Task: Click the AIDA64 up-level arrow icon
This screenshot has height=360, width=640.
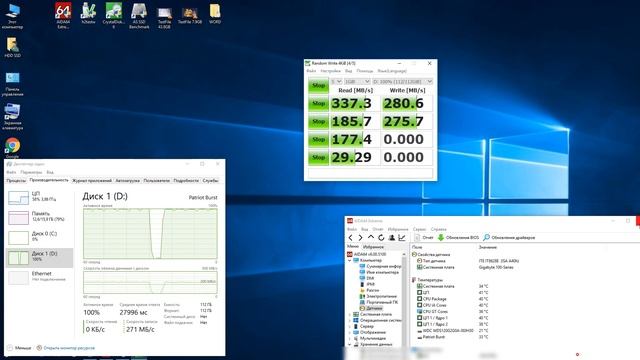Action: (371, 237)
